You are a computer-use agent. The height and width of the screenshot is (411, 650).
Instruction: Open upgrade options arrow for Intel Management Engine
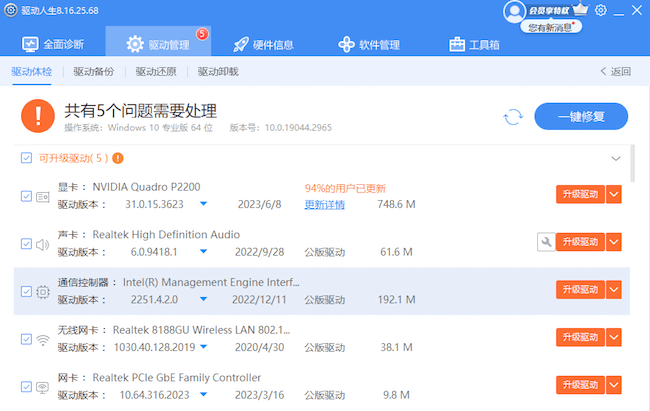coord(614,289)
